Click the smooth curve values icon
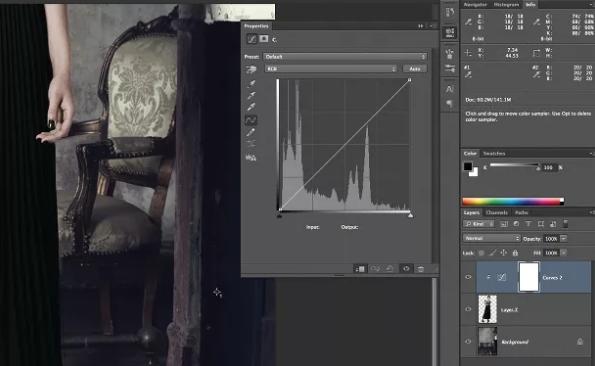The height and width of the screenshot is (366, 595). (251, 144)
